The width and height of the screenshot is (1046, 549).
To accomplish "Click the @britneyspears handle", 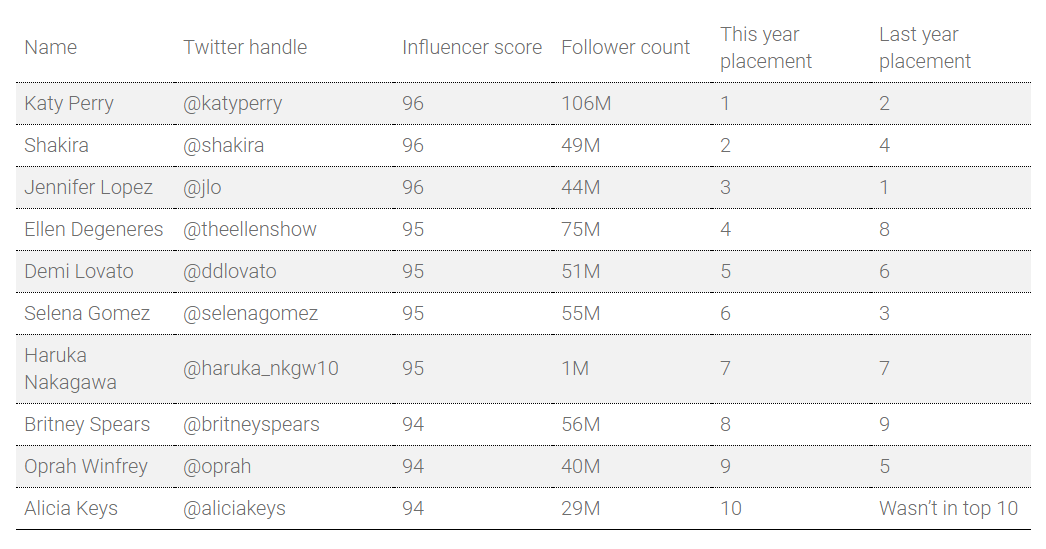I will click(251, 424).
